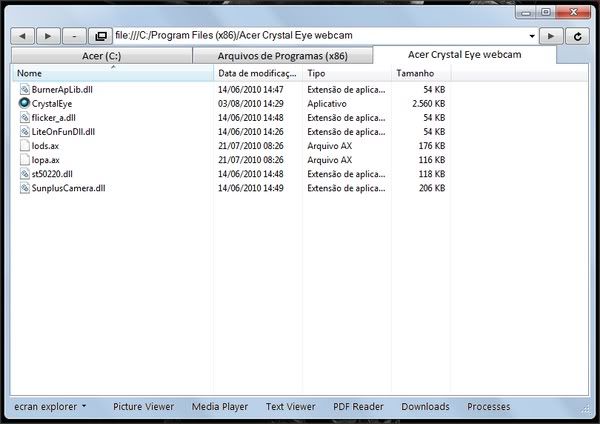600x424 pixels.
Task: Click the refresh button
Action: 577,36
